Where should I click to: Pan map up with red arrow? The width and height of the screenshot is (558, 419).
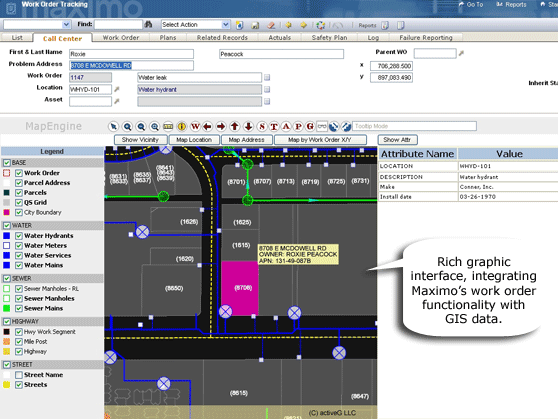coord(235,126)
